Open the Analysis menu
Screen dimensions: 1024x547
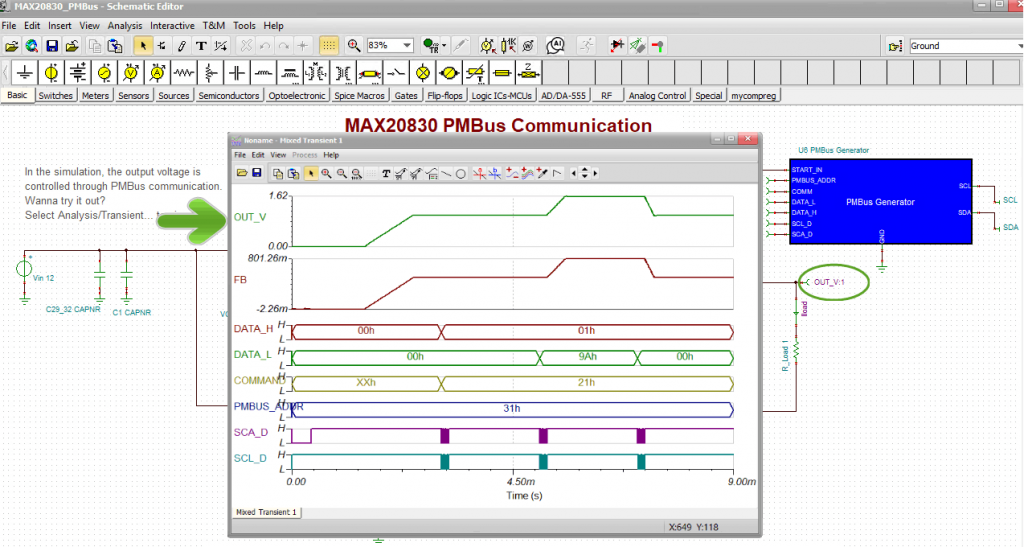[x=125, y=24]
